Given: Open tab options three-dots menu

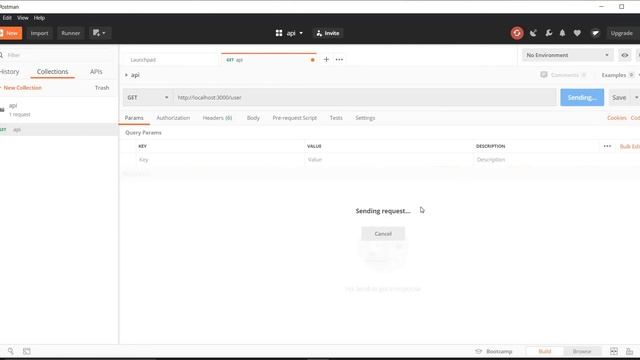Looking at the screenshot, I should tap(339, 60).
